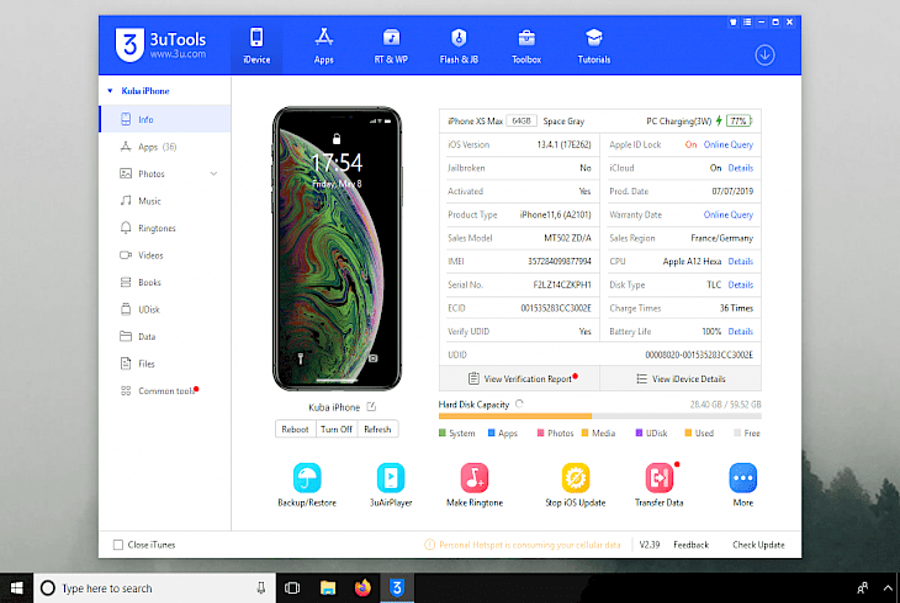Click the Stop iOS Update icon
Viewport: 900px width, 603px height.
[x=575, y=478]
